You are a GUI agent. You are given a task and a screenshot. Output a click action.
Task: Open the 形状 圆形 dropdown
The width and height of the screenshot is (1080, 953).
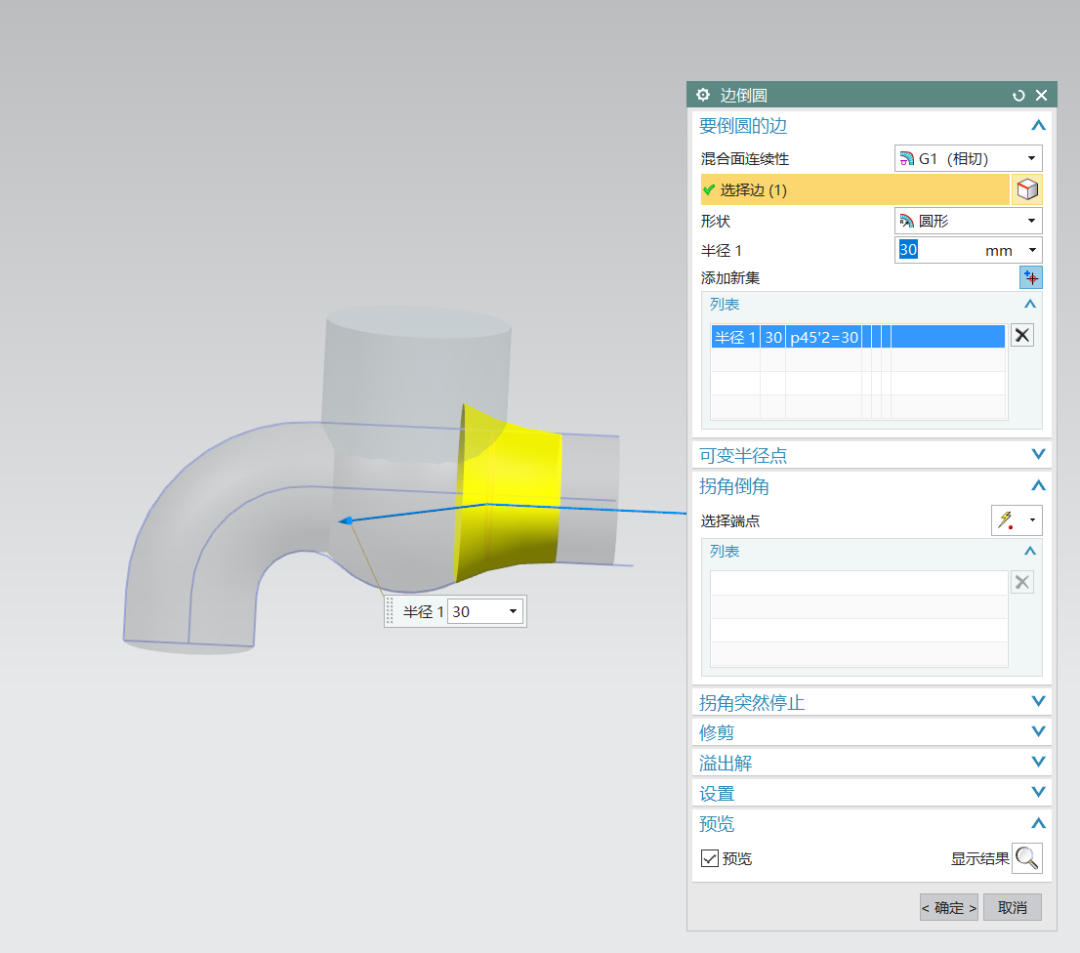pyautogui.click(x=968, y=221)
